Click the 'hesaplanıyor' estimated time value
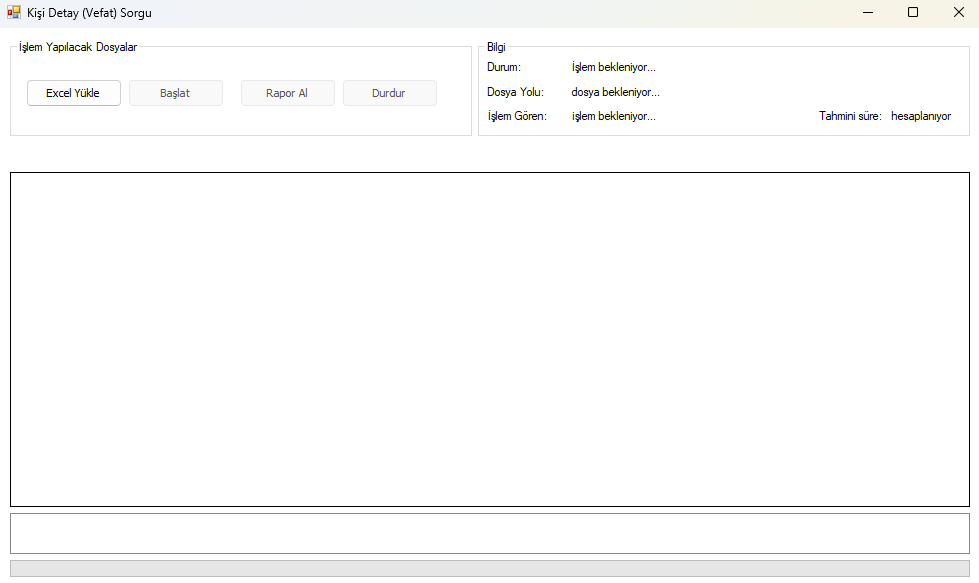 tap(921, 117)
